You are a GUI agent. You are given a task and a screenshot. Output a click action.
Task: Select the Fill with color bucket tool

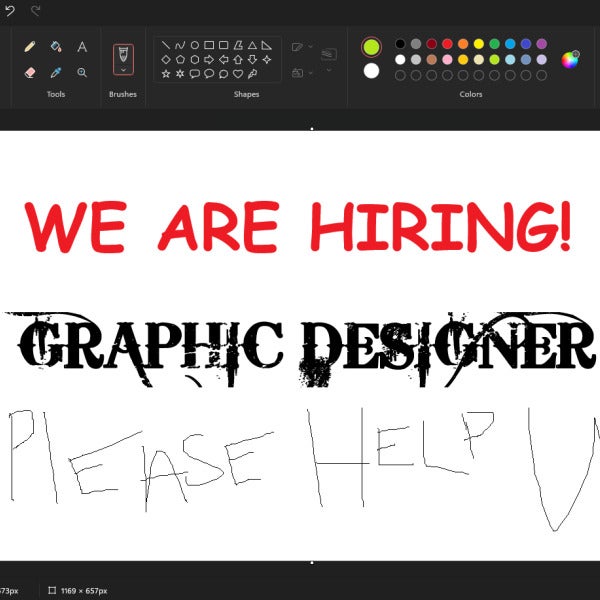click(x=56, y=47)
